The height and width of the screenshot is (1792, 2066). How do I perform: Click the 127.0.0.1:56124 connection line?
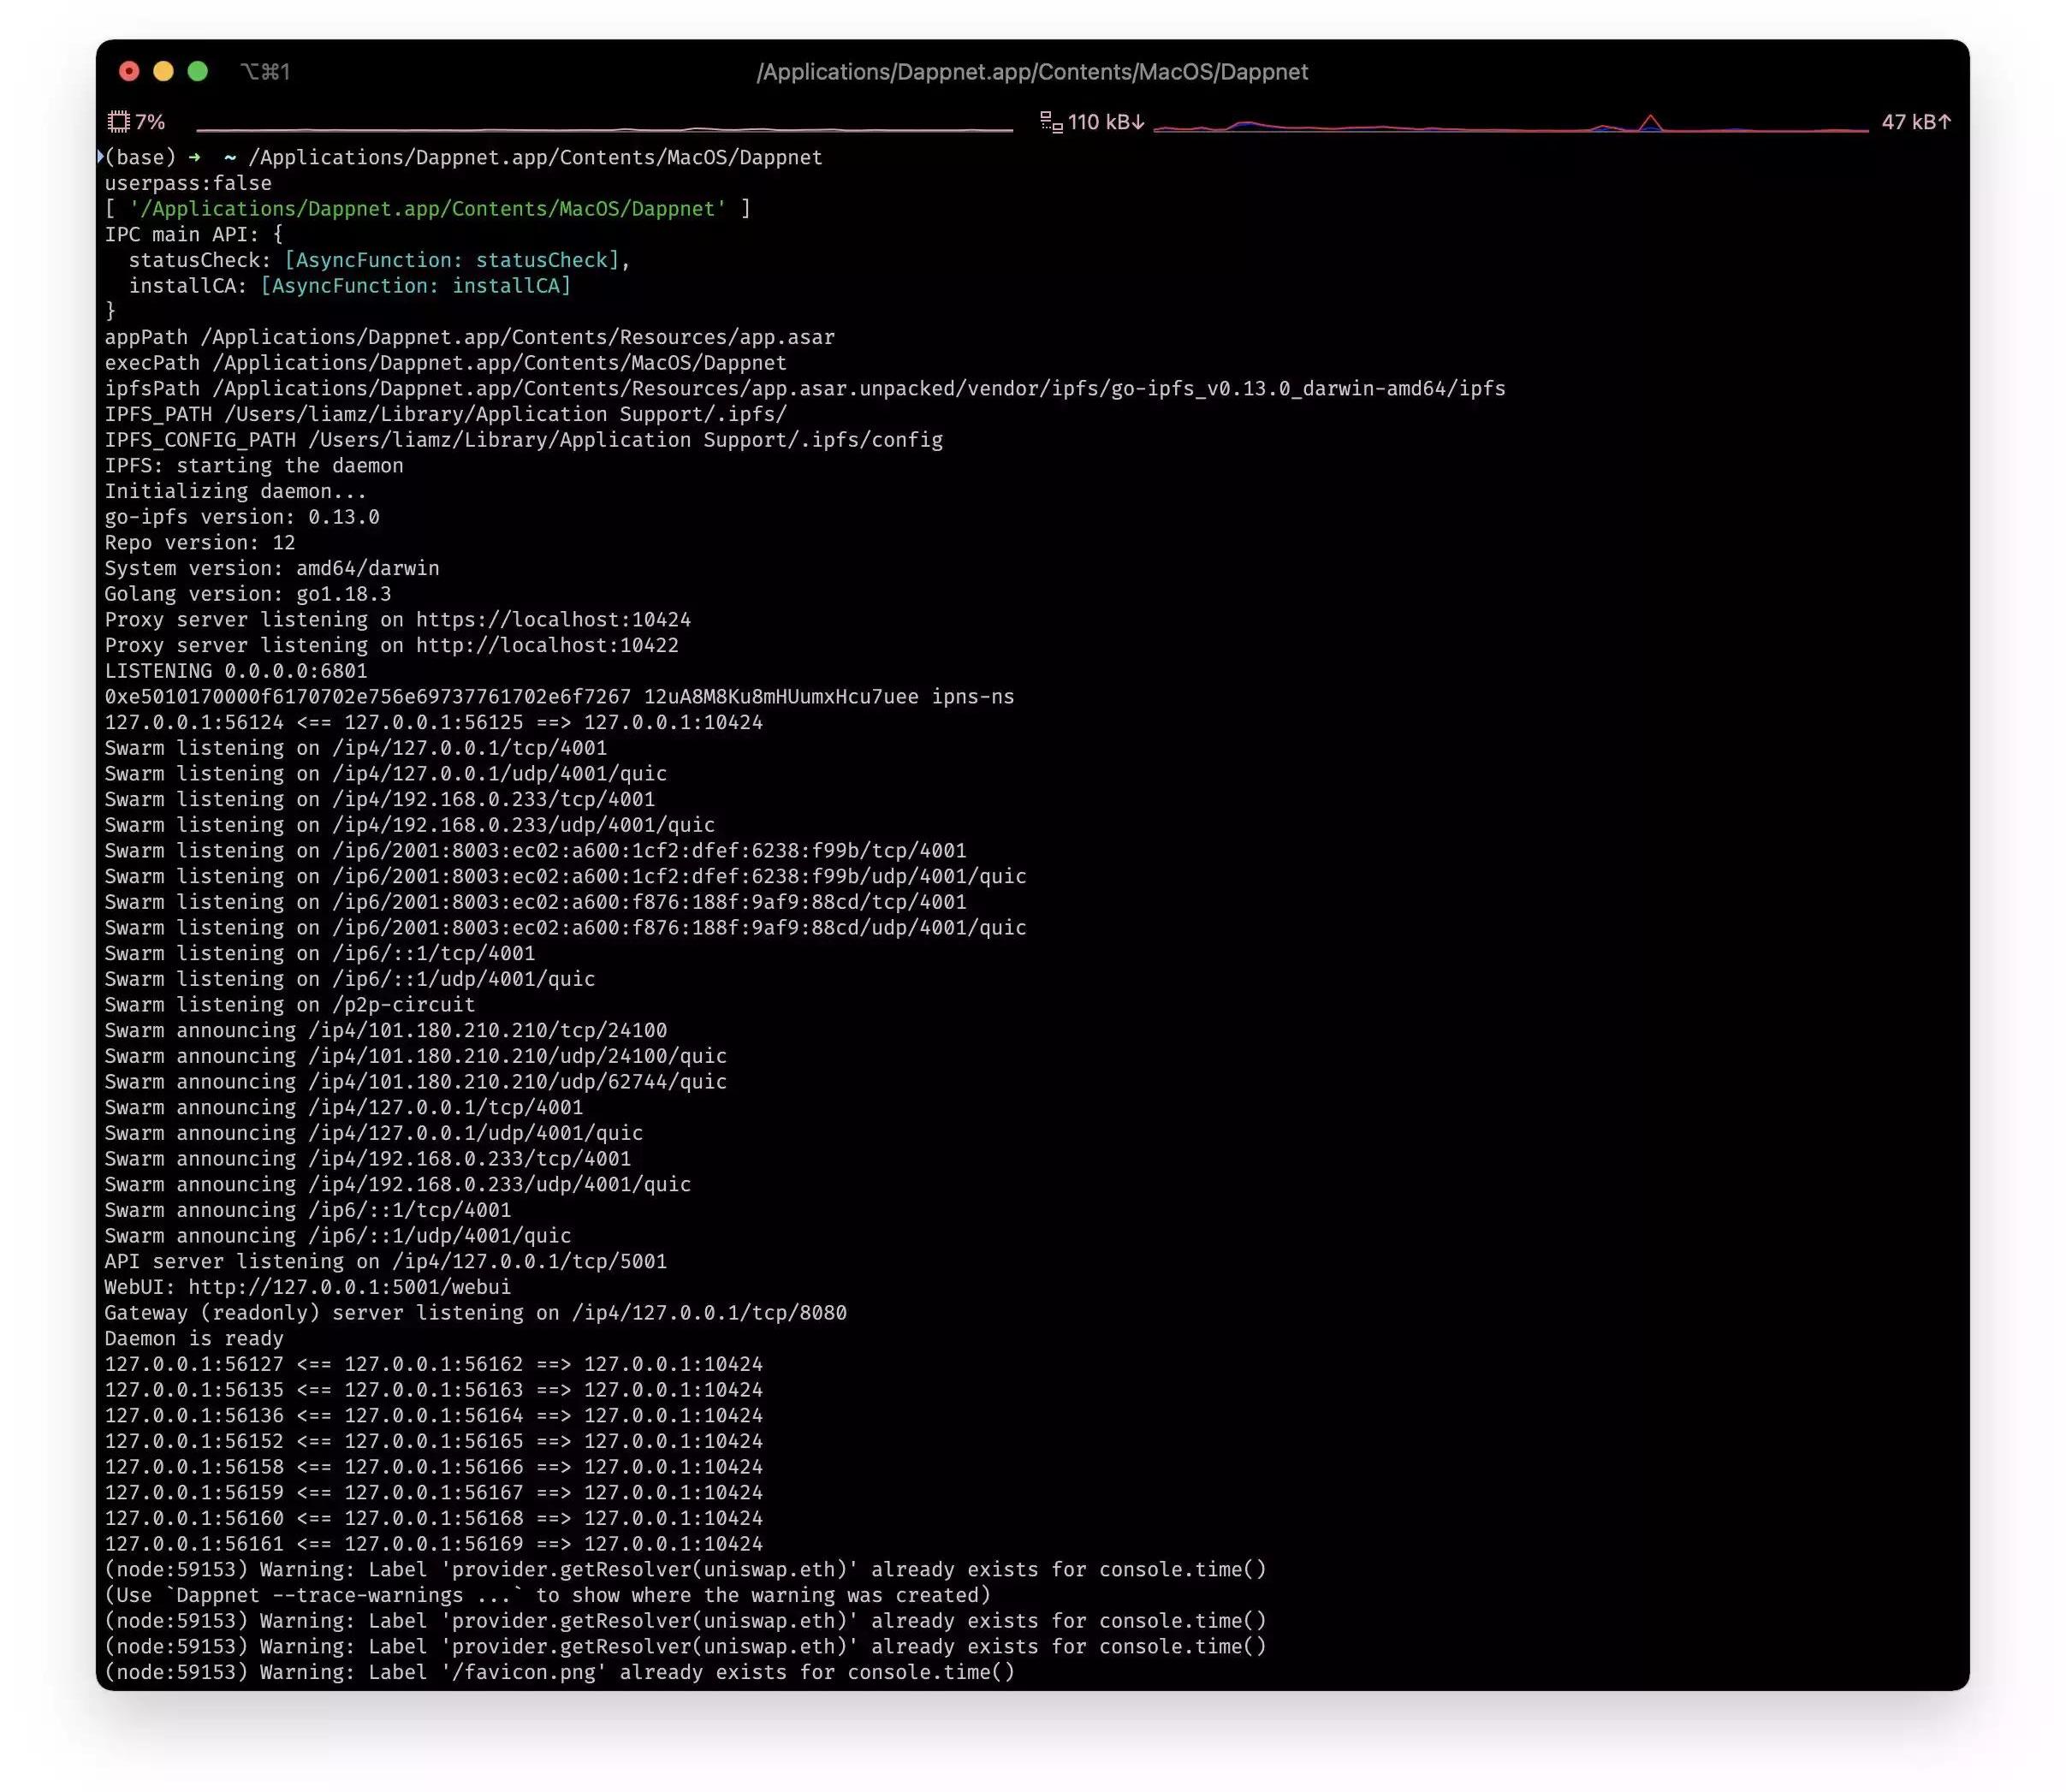coord(434,723)
